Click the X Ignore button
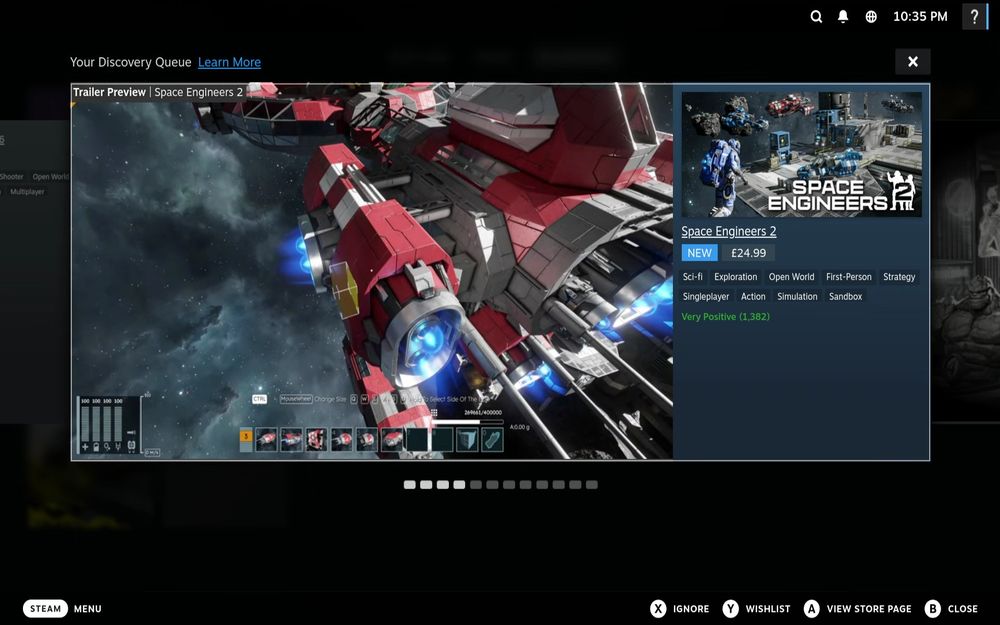 click(x=680, y=609)
